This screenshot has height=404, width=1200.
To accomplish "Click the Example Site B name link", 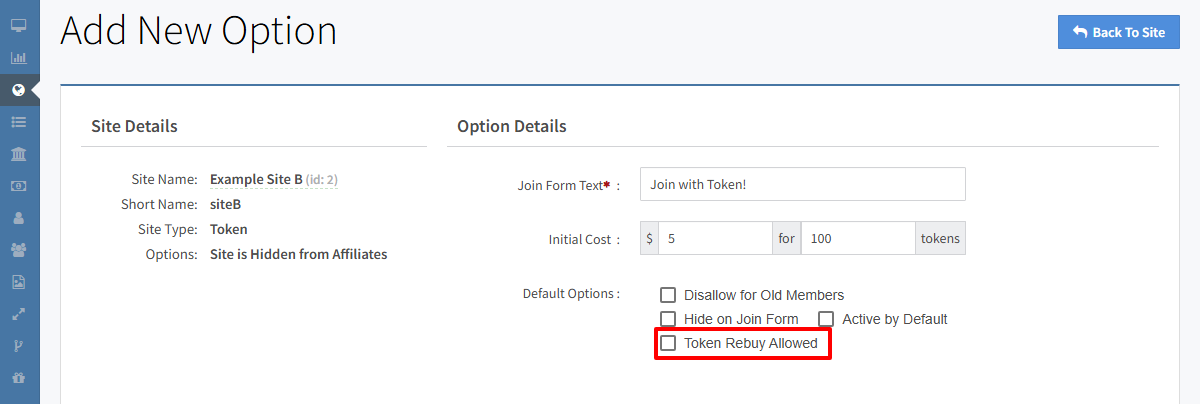I will click(256, 180).
